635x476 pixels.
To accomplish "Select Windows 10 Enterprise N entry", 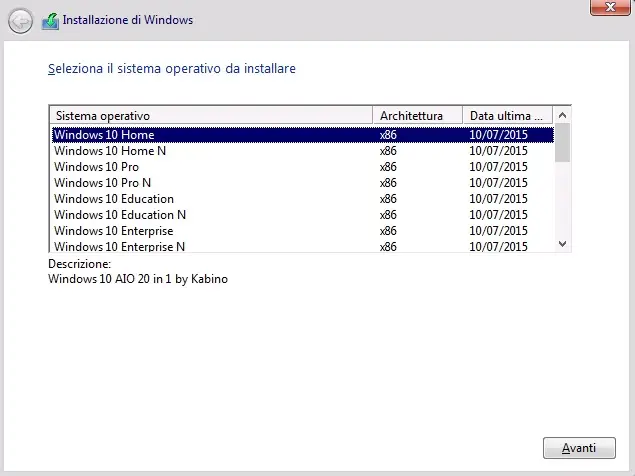I will (303, 246).
